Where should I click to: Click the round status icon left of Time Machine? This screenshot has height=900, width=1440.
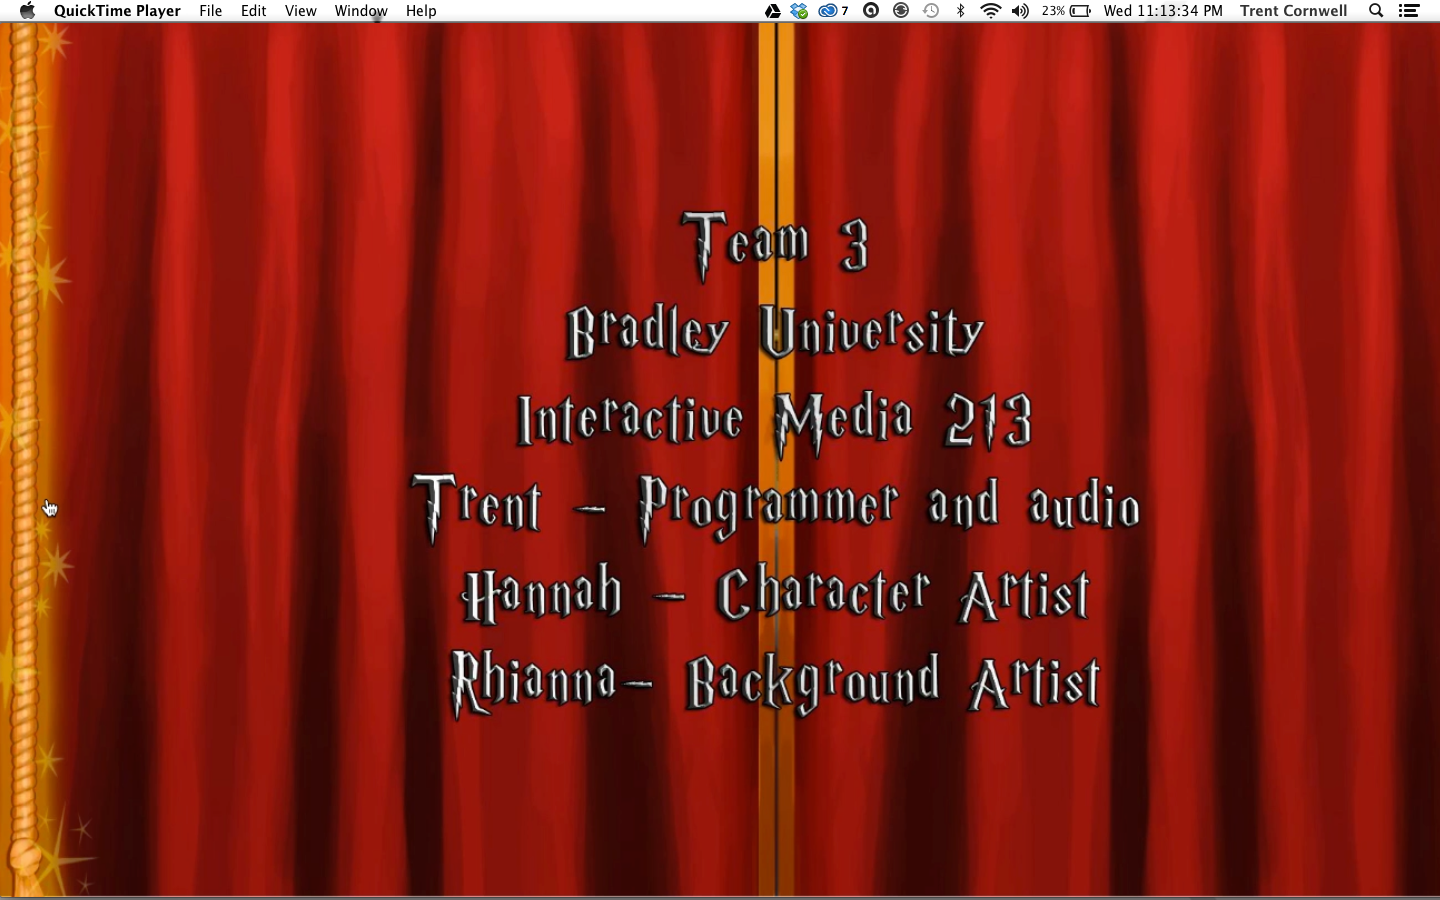point(901,11)
